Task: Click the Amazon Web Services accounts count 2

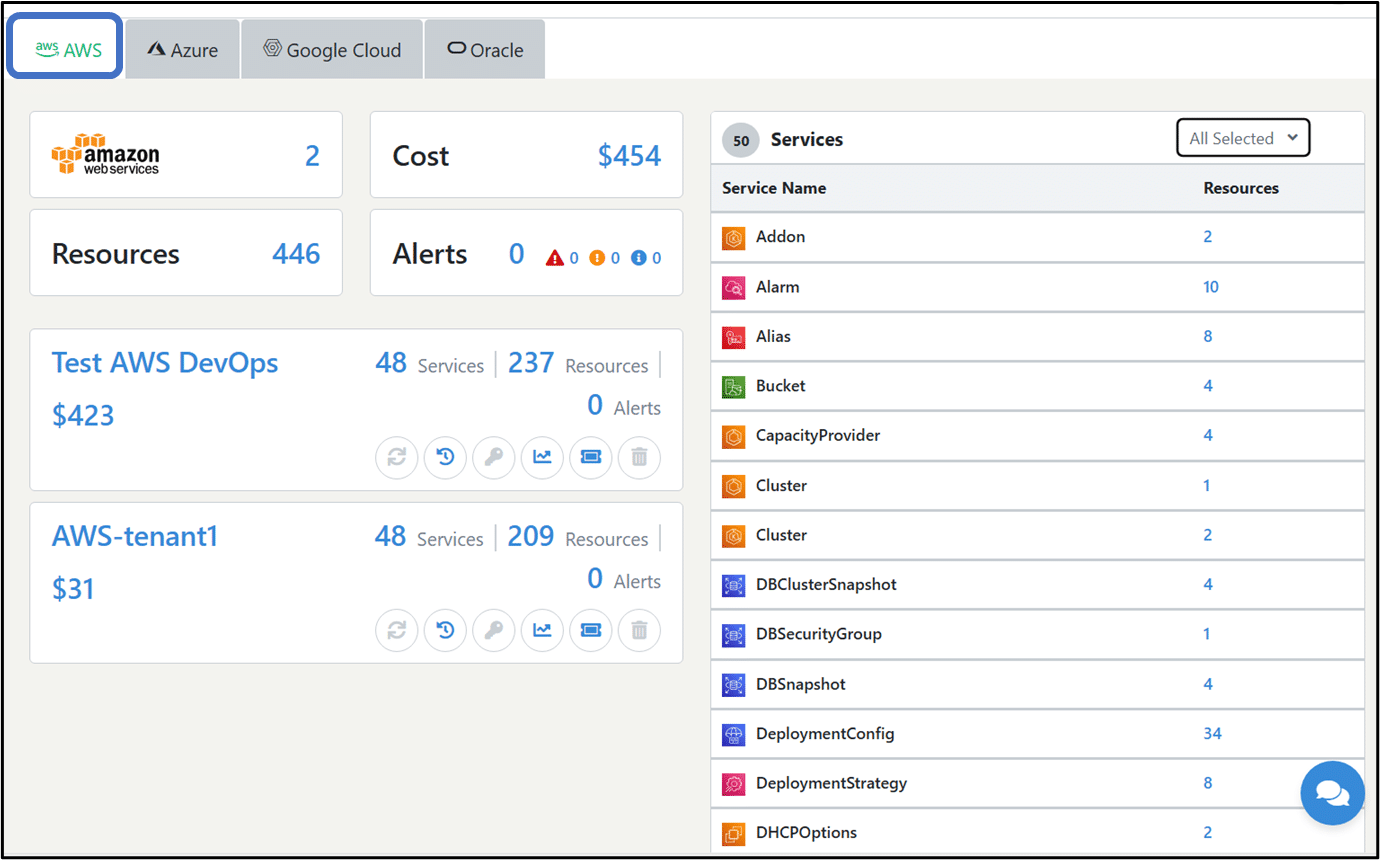Action: point(312,155)
